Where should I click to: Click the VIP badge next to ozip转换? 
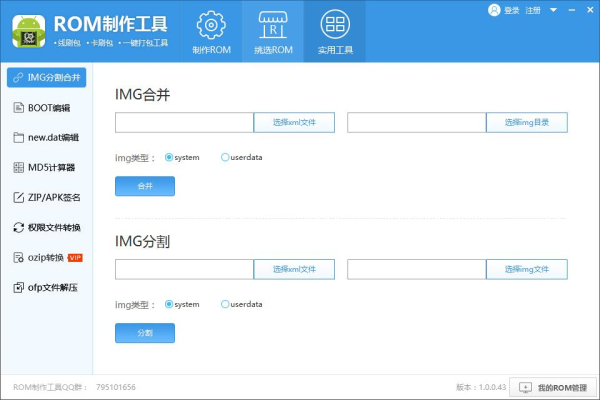[x=75, y=258]
